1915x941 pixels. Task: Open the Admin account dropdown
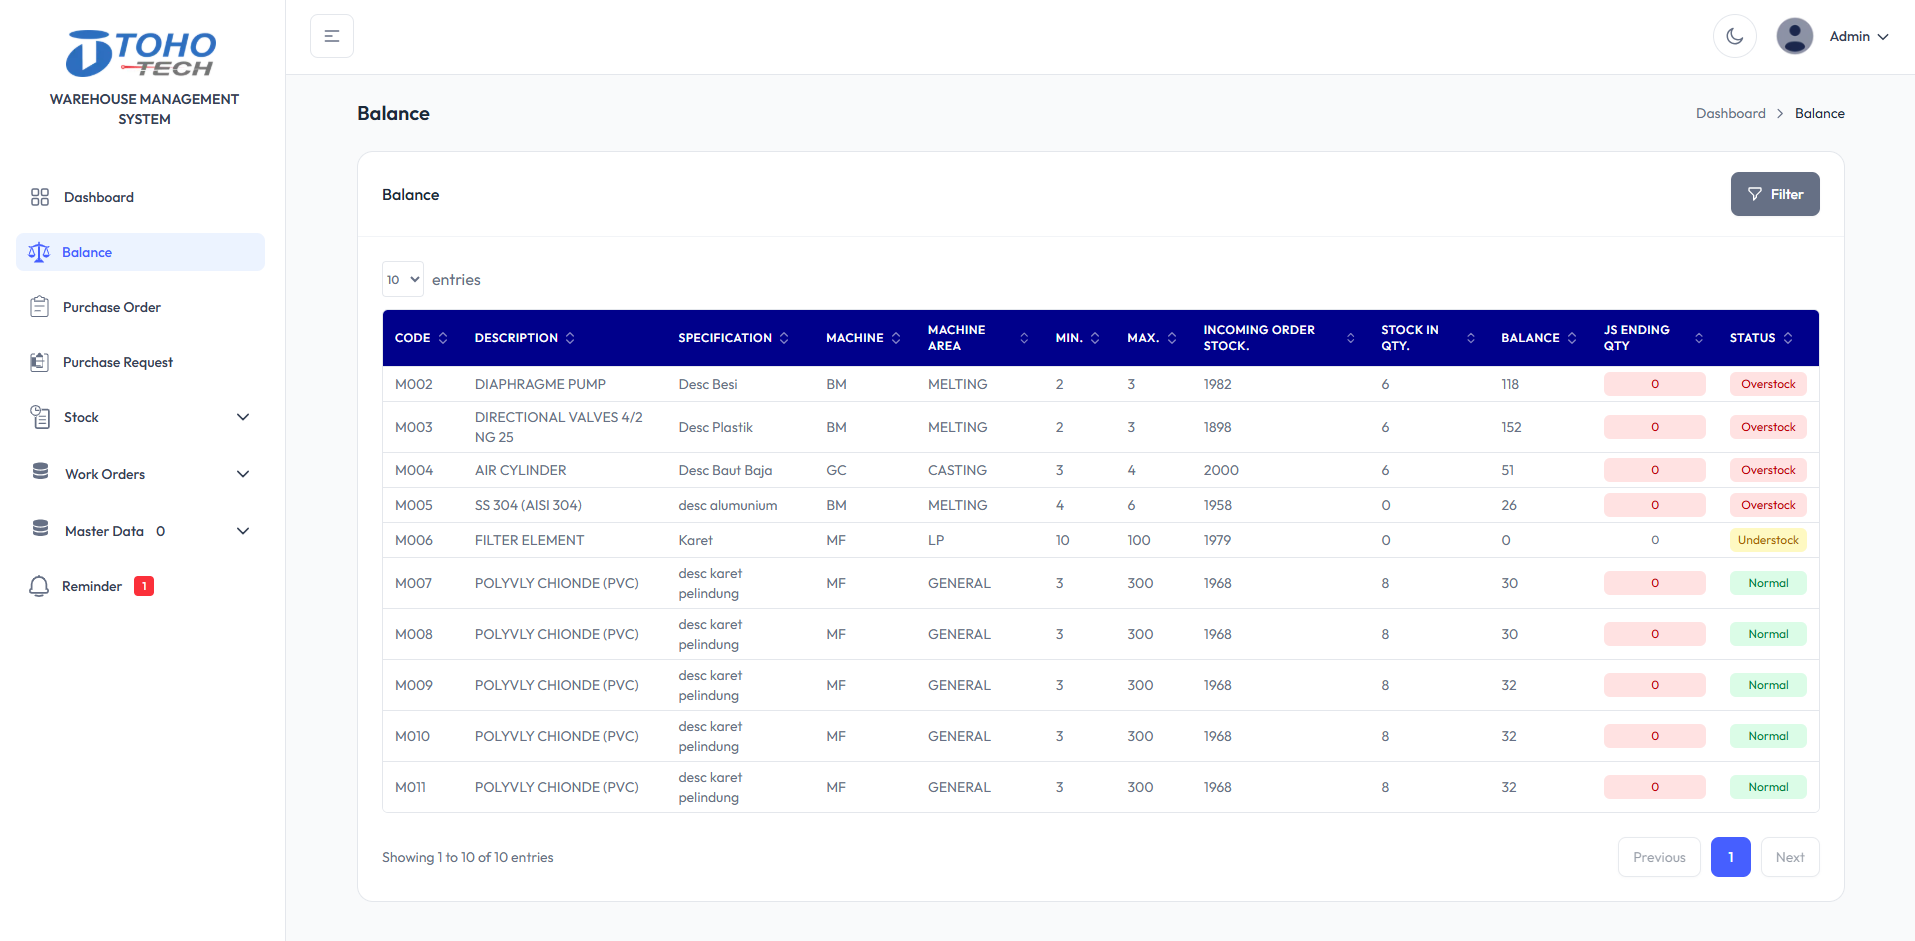click(x=1859, y=36)
